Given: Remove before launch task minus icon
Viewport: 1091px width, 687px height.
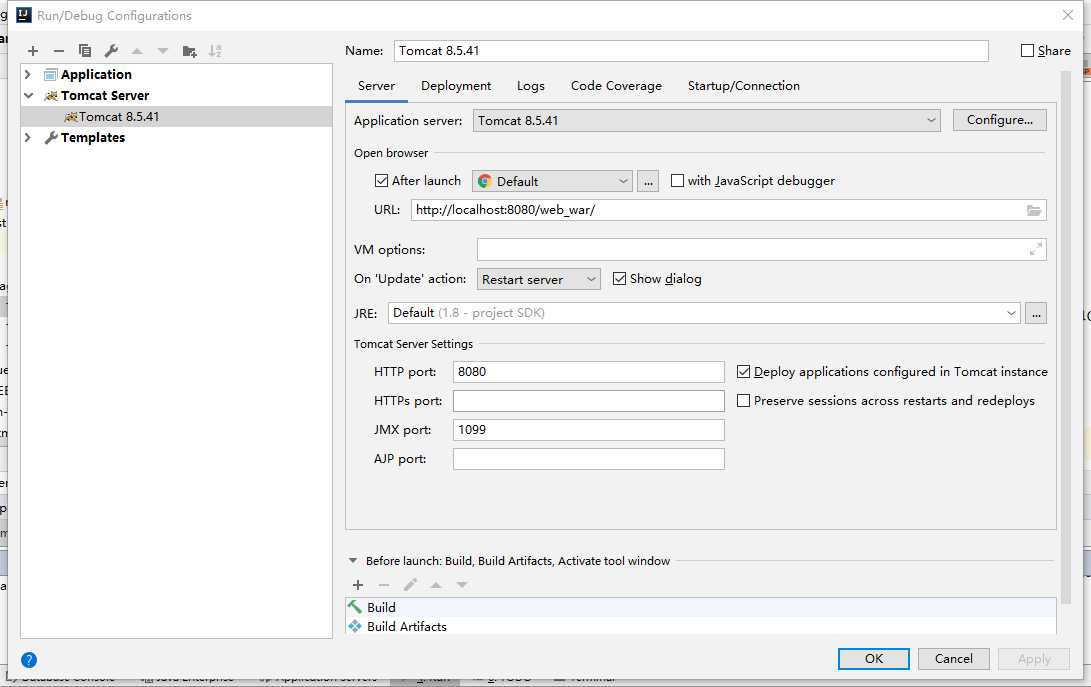Looking at the screenshot, I should [x=383, y=585].
